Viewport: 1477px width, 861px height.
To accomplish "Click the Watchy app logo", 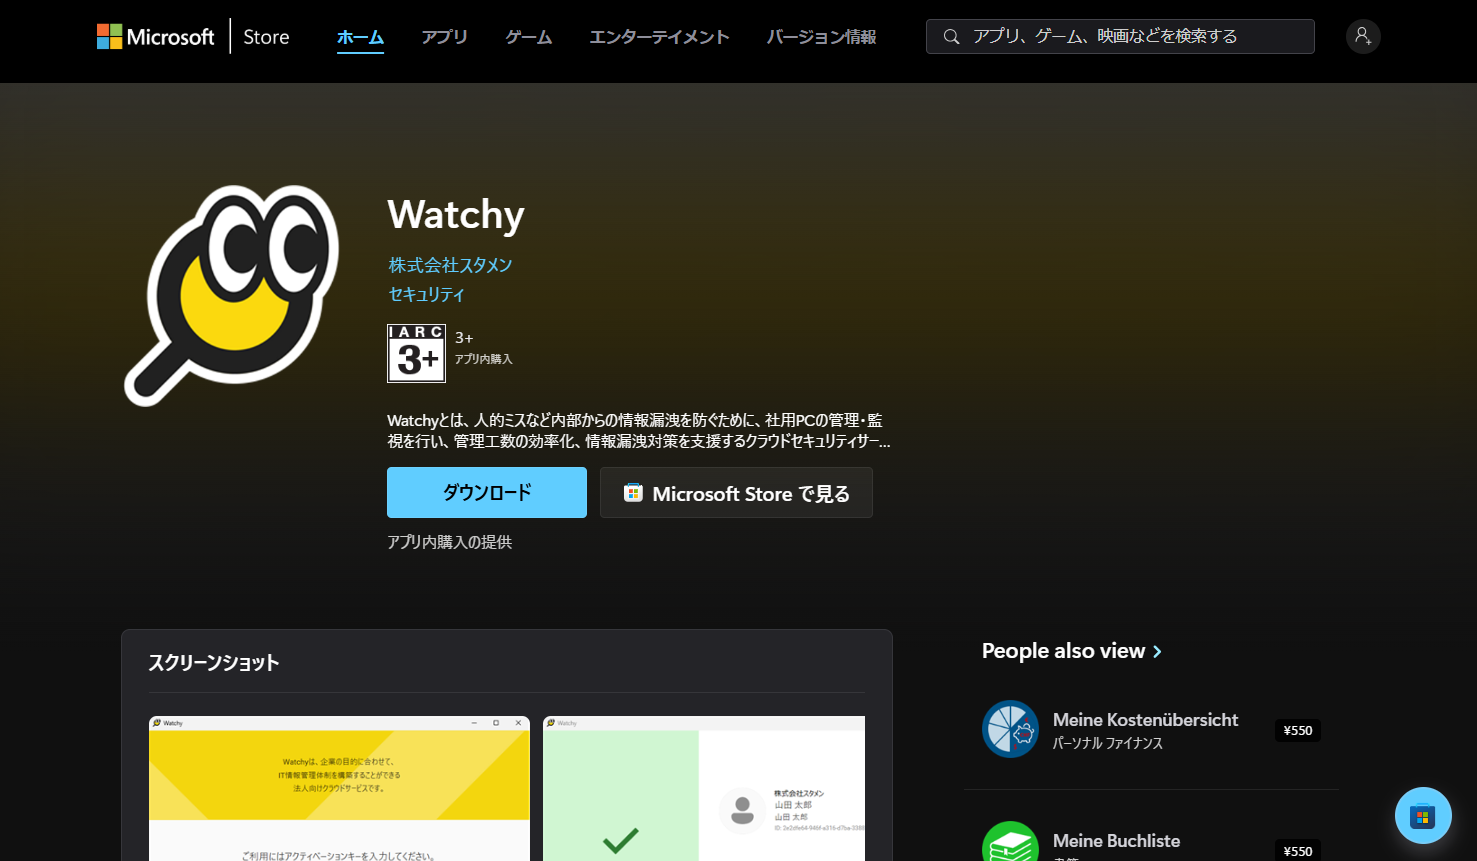I will (x=232, y=295).
